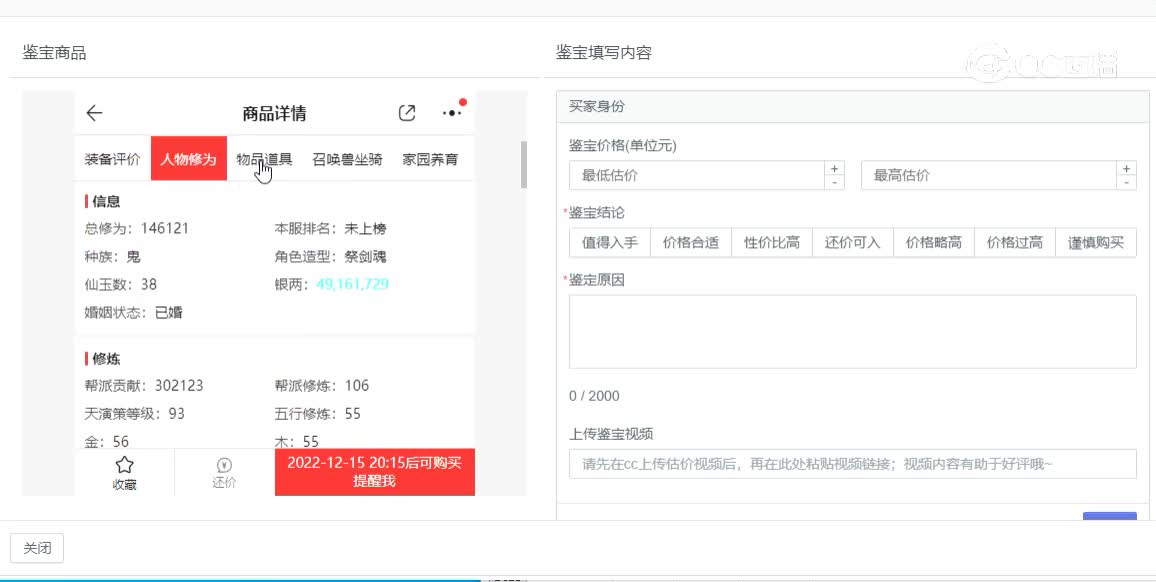The height and width of the screenshot is (582, 1156).
Task: Open the three-dot more menu
Action: pos(452,113)
